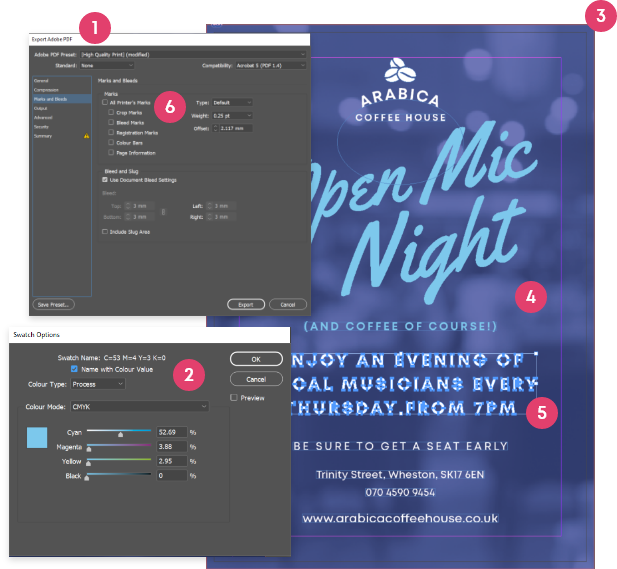Uncheck Name with Colour Value
The image size is (617, 569).
(74, 369)
